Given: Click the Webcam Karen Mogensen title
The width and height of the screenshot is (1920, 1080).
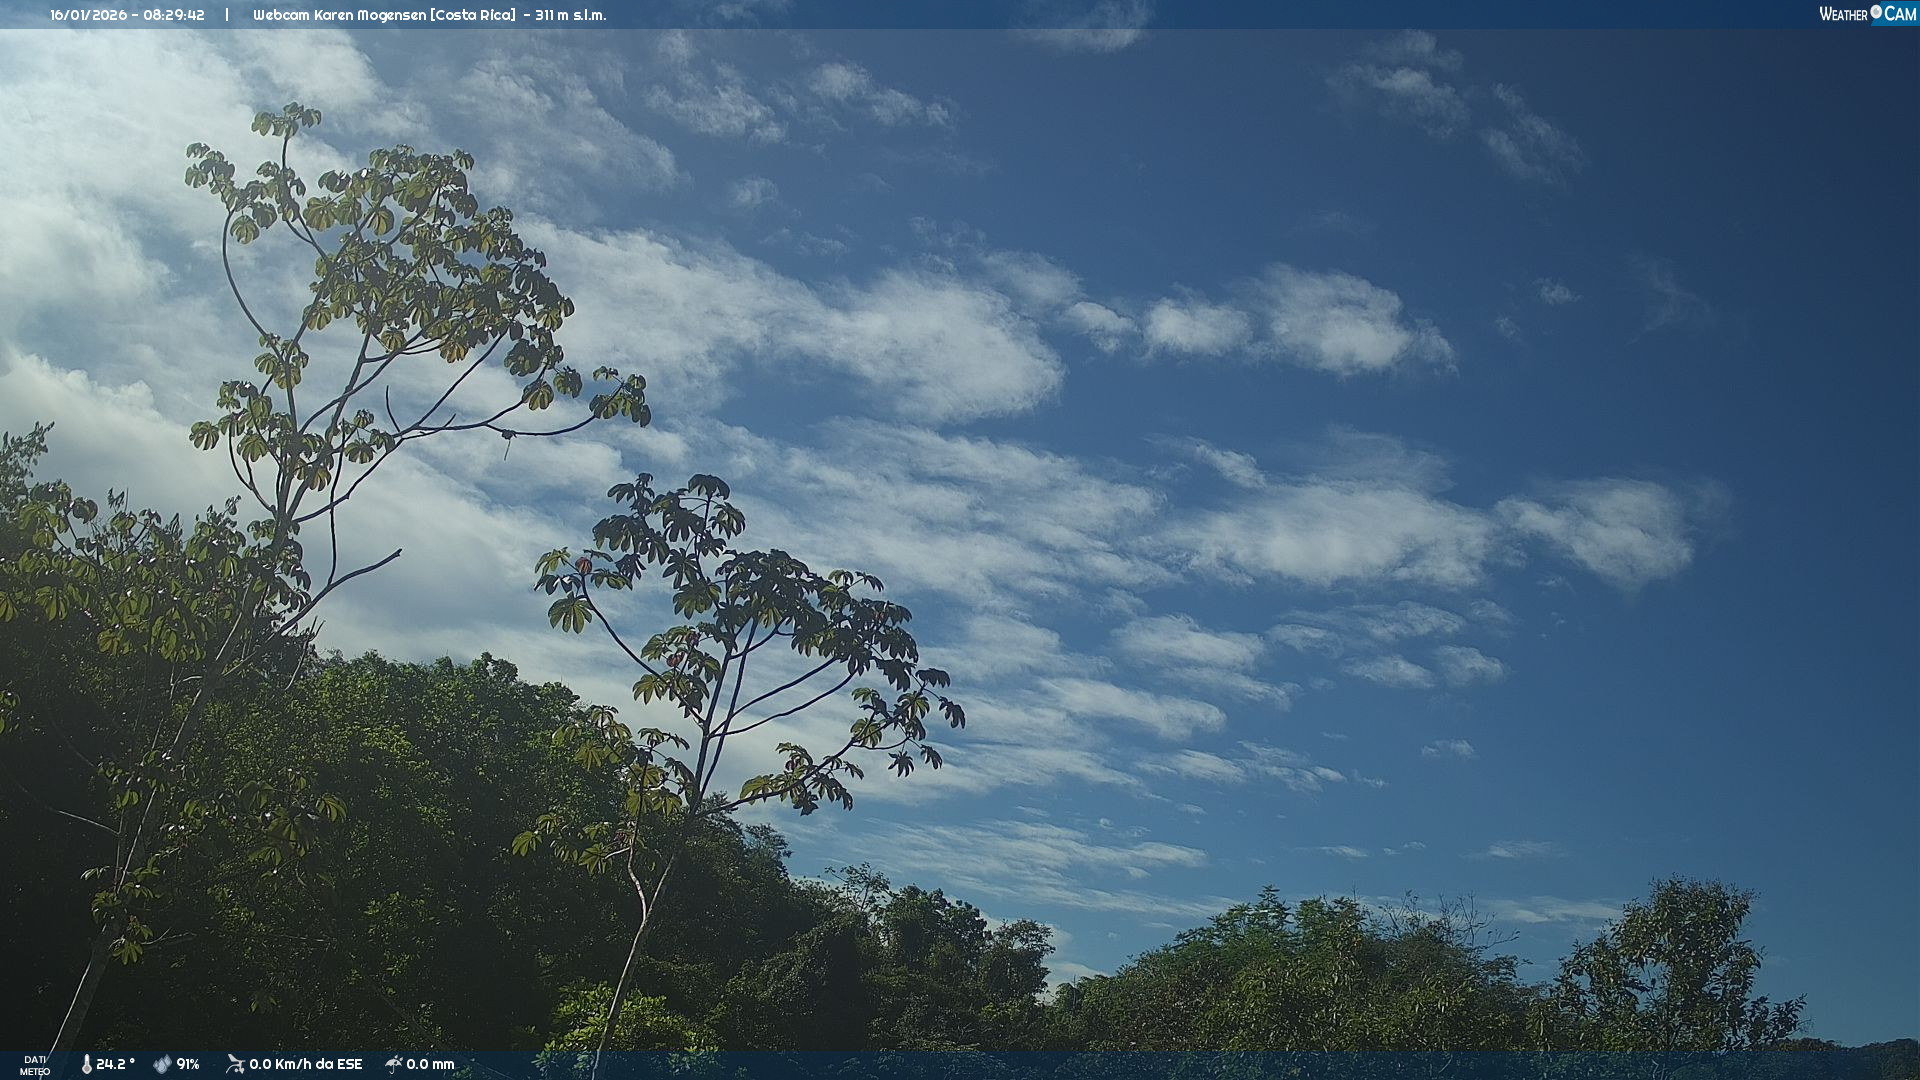Looking at the screenshot, I should point(339,15).
